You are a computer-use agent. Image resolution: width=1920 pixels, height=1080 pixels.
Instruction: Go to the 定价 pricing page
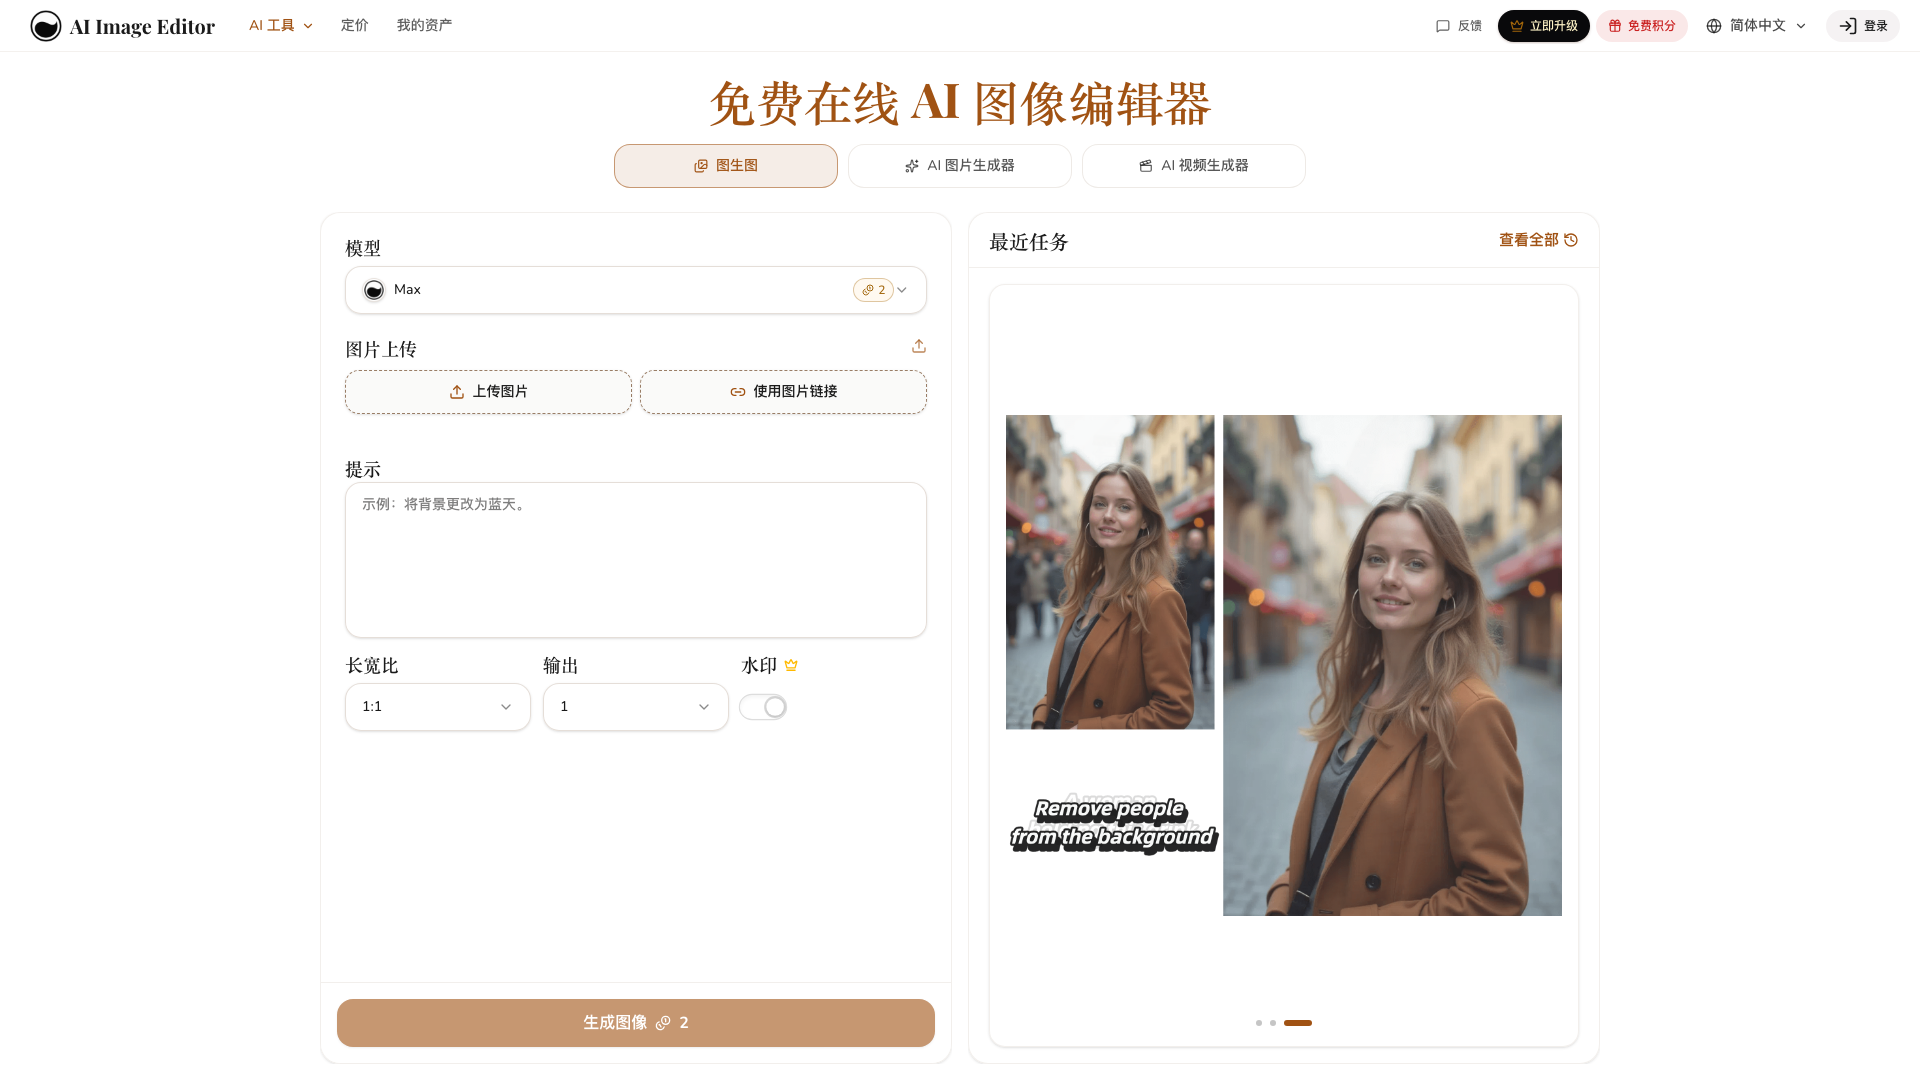click(355, 26)
